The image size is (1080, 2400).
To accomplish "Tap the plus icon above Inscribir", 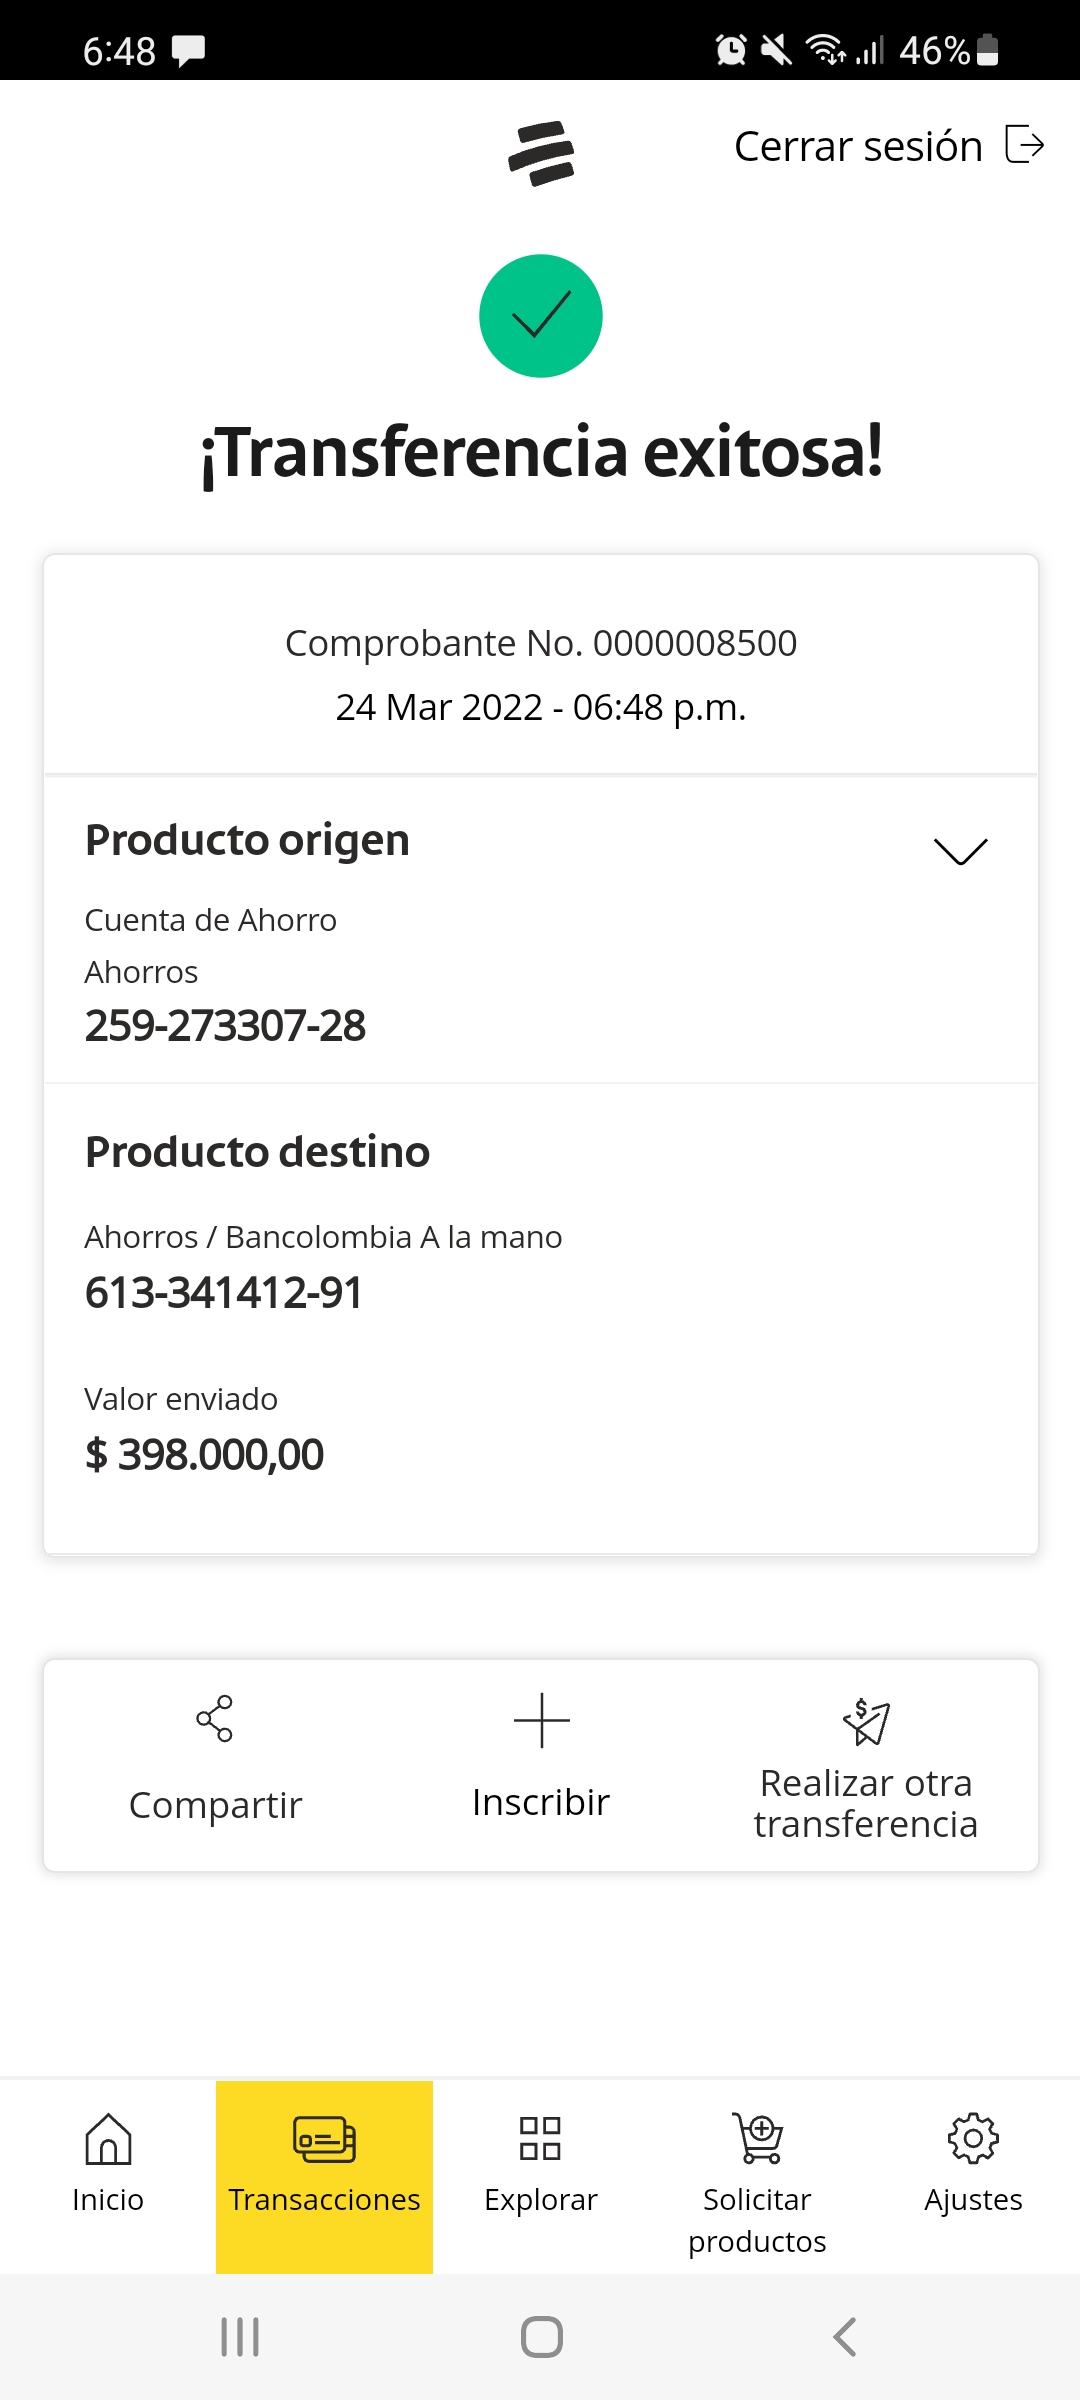I will tap(541, 1720).
